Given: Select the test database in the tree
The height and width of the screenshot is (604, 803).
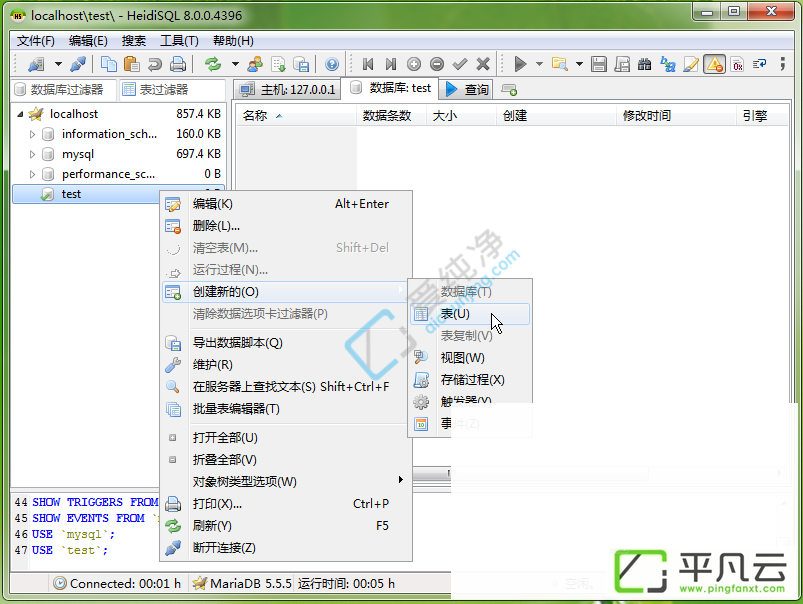Looking at the screenshot, I should [x=71, y=194].
